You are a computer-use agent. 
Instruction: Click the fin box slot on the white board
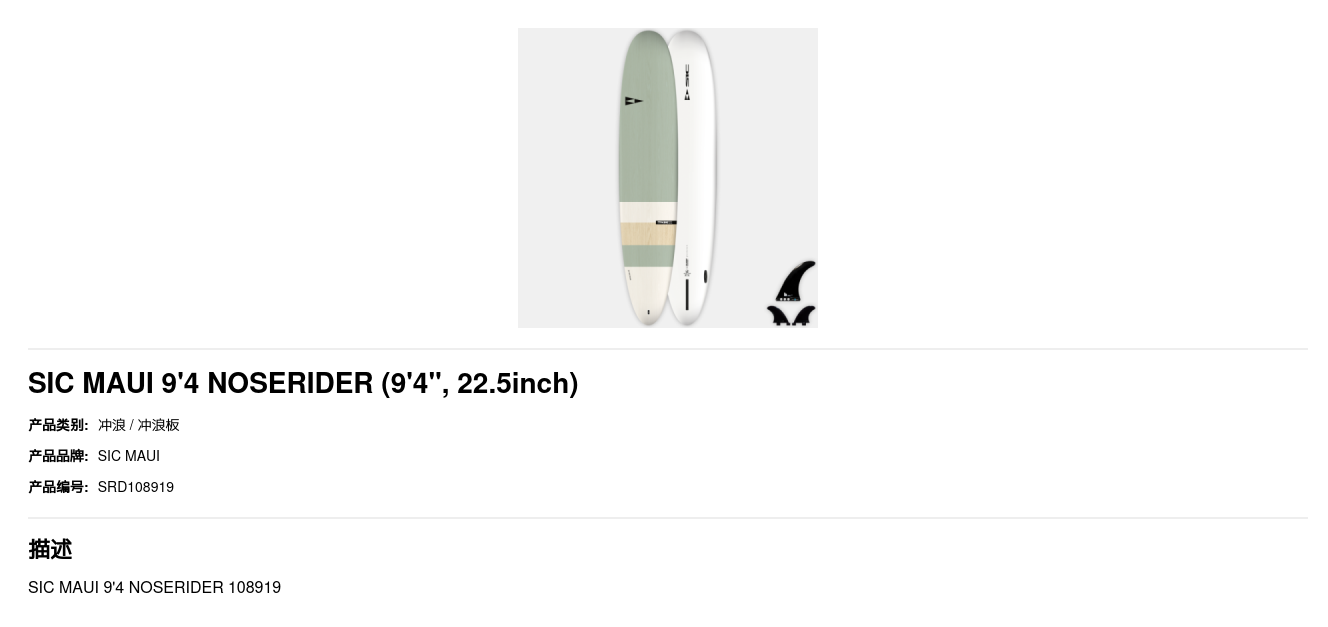(x=686, y=296)
